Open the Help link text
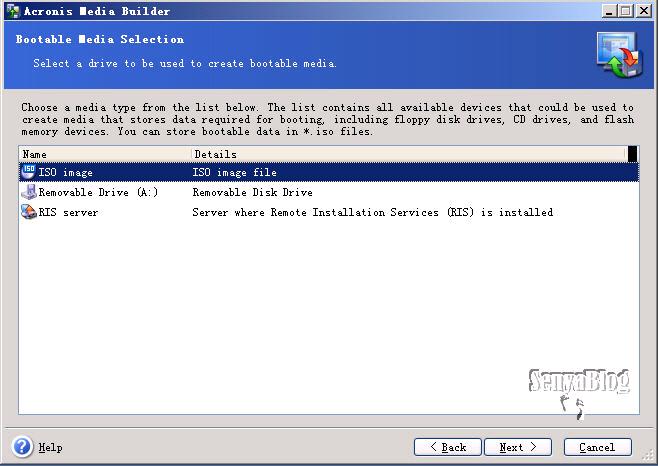 [x=50, y=448]
